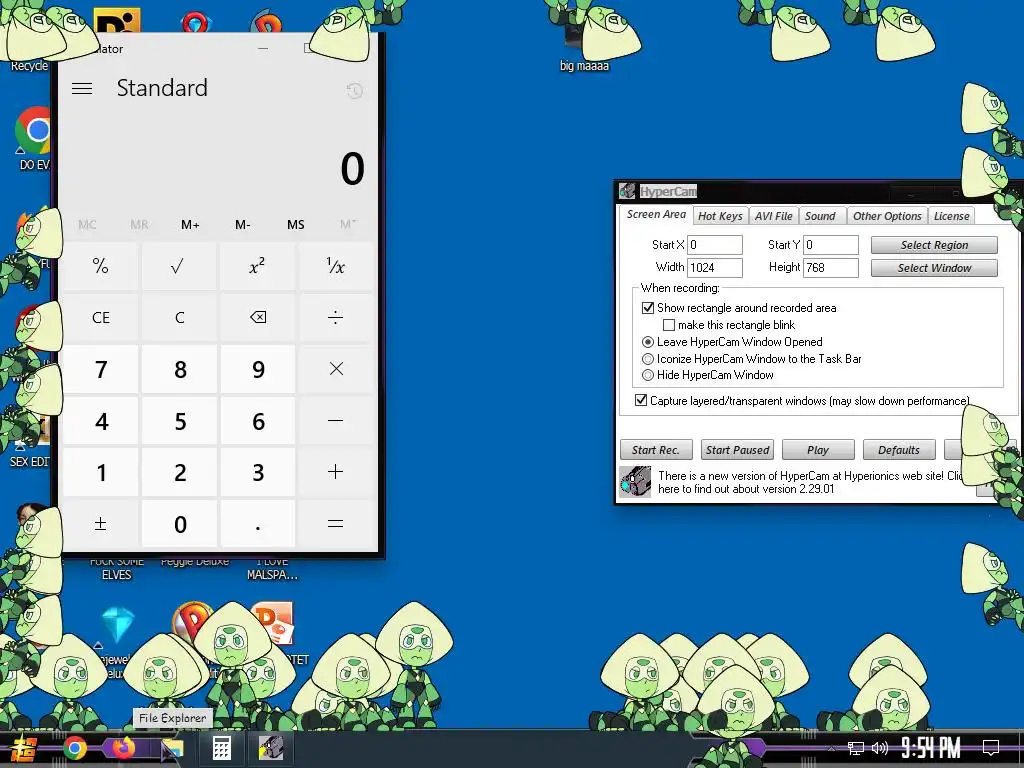Image resolution: width=1024 pixels, height=768 pixels.
Task: Click the HyperCam Defaults button
Action: pyautogui.click(x=899, y=450)
